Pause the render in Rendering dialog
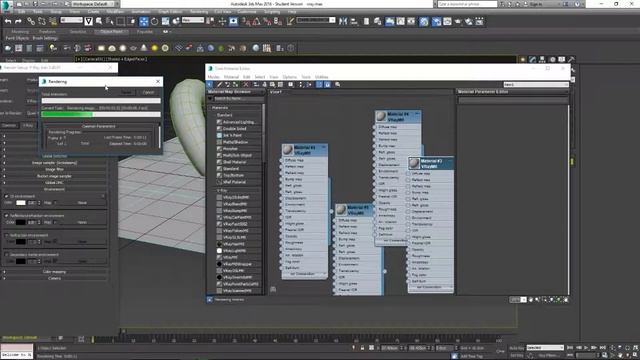Image resolution: width=640 pixels, height=360 pixels. (127, 93)
